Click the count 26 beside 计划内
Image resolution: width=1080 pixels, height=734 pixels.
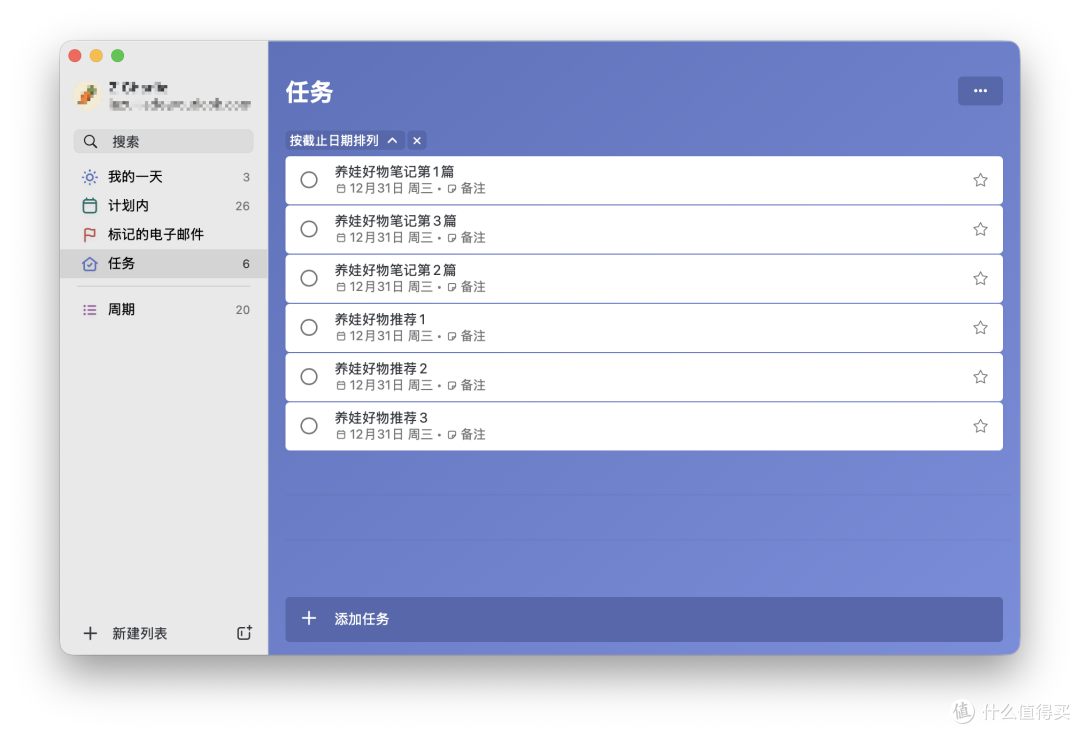[x=242, y=206]
